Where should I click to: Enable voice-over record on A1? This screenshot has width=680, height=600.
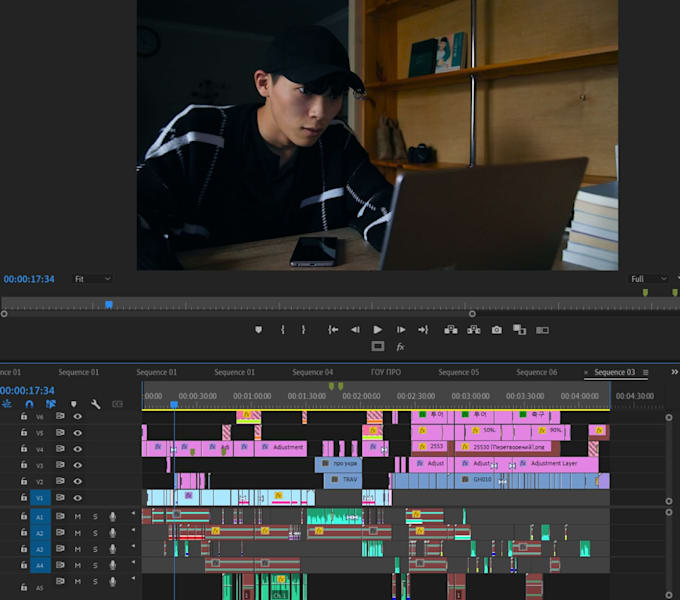pos(113,516)
